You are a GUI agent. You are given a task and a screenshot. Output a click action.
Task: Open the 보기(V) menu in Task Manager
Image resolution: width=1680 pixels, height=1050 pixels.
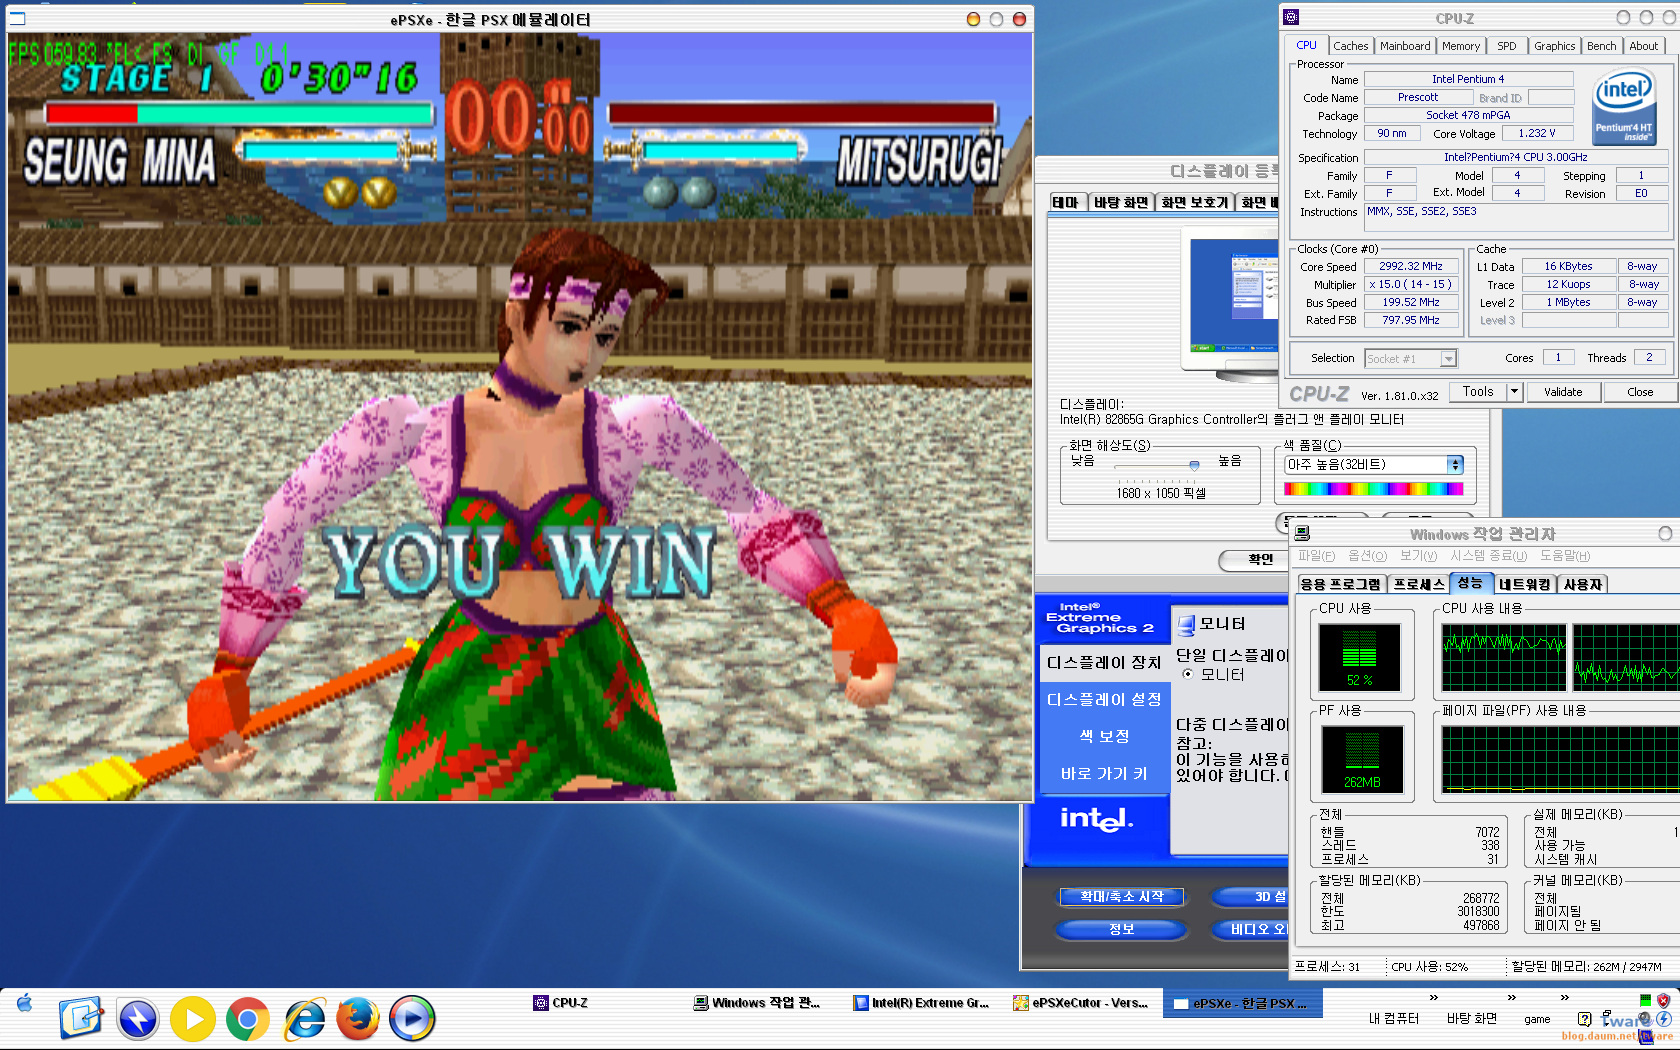click(x=1419, y=556)
